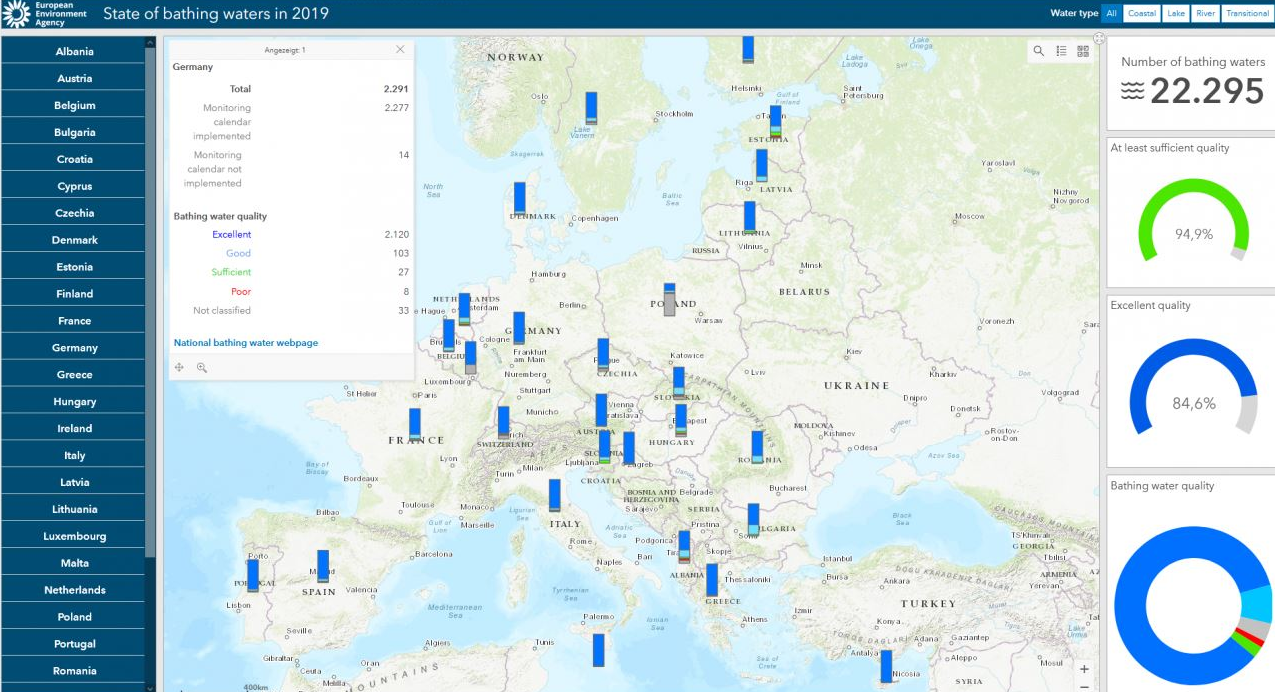This screenshot has height=692, width=1275.
Task: Select the Transitional water type filter
Action: tap(1247, 14)
